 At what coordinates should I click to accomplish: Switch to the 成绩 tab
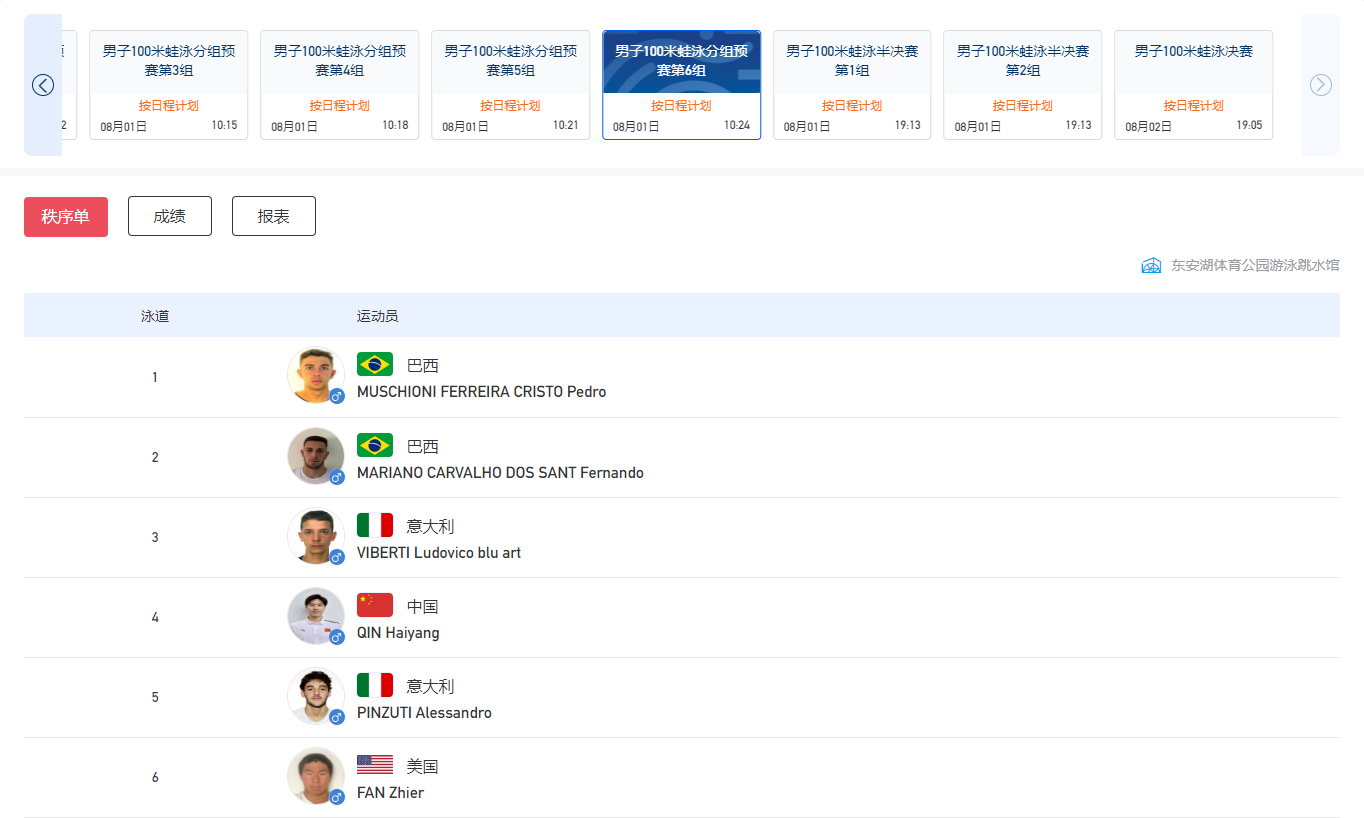[x=169, y=216]
